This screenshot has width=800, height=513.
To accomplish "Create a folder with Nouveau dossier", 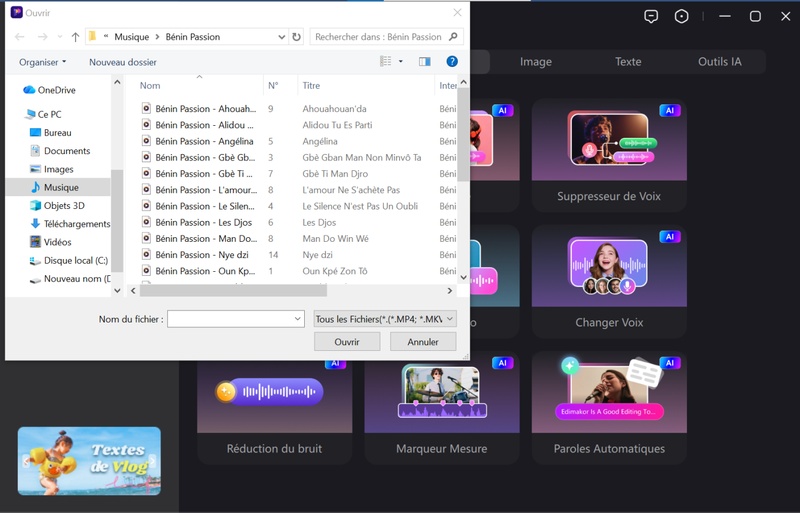I will tap(123, 62).
